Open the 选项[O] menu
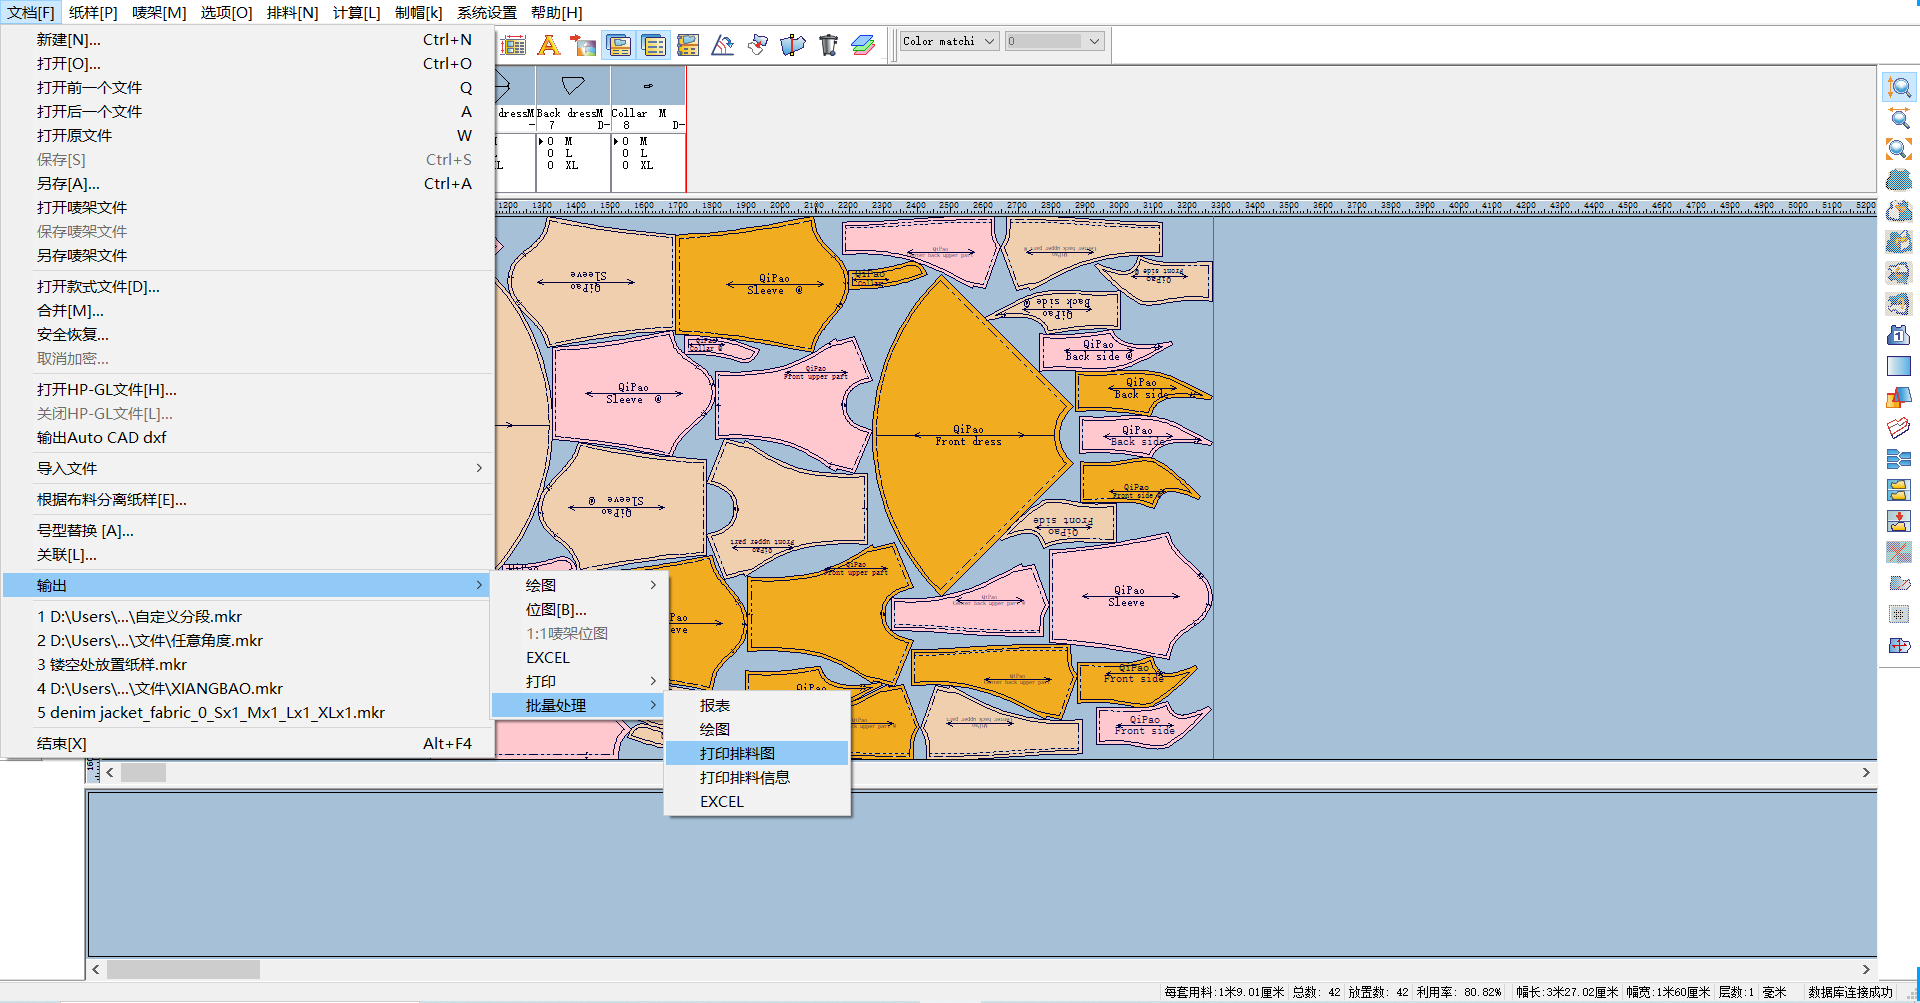This screenshot has height=1003, width=1920. coord(226,12)
